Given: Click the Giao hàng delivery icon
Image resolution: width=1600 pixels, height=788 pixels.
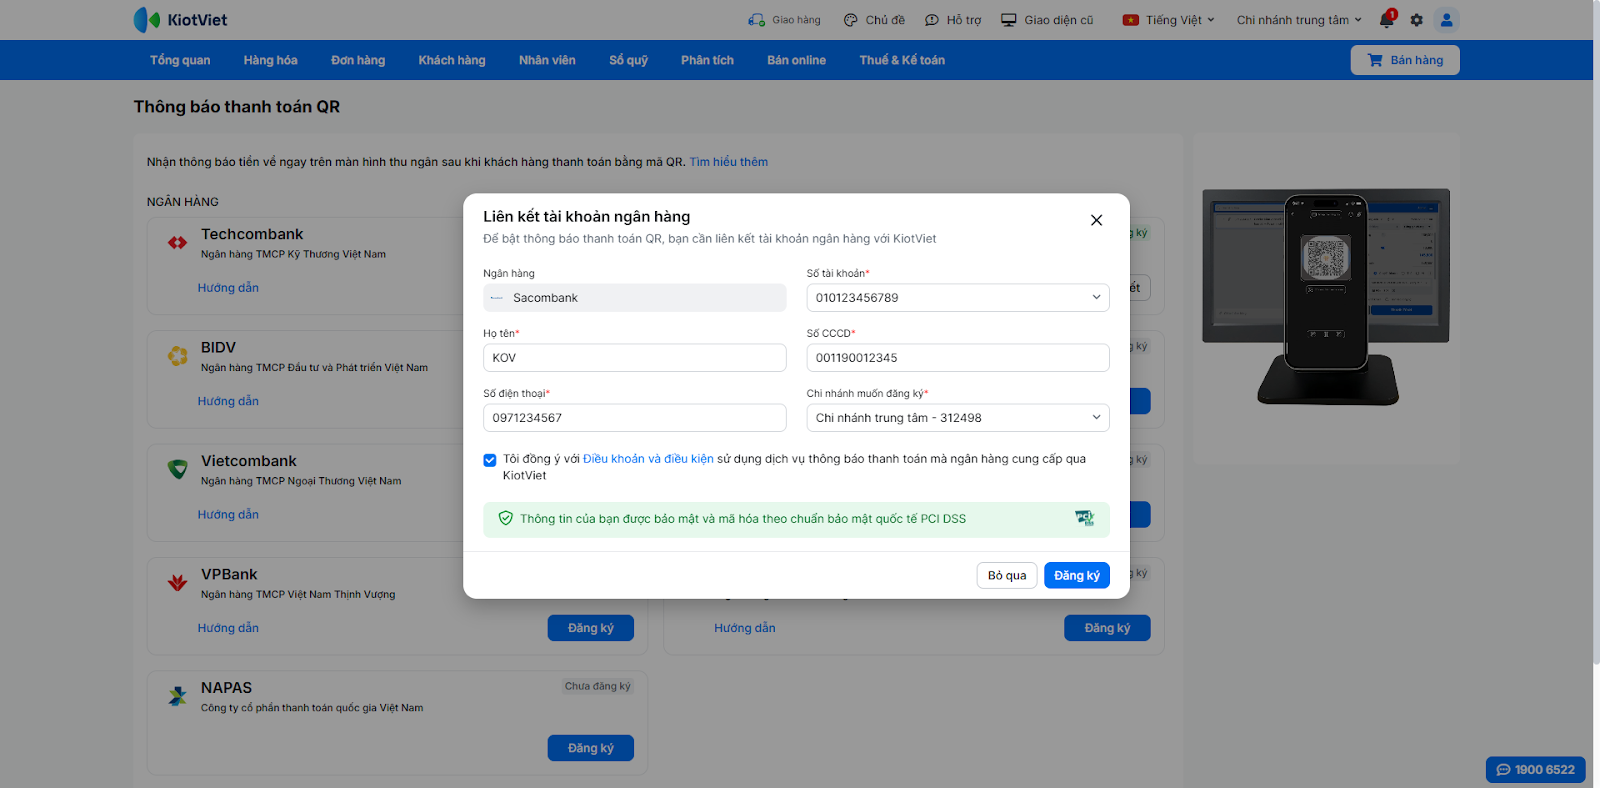Looking at the screenshot, I should pos(756,20).
